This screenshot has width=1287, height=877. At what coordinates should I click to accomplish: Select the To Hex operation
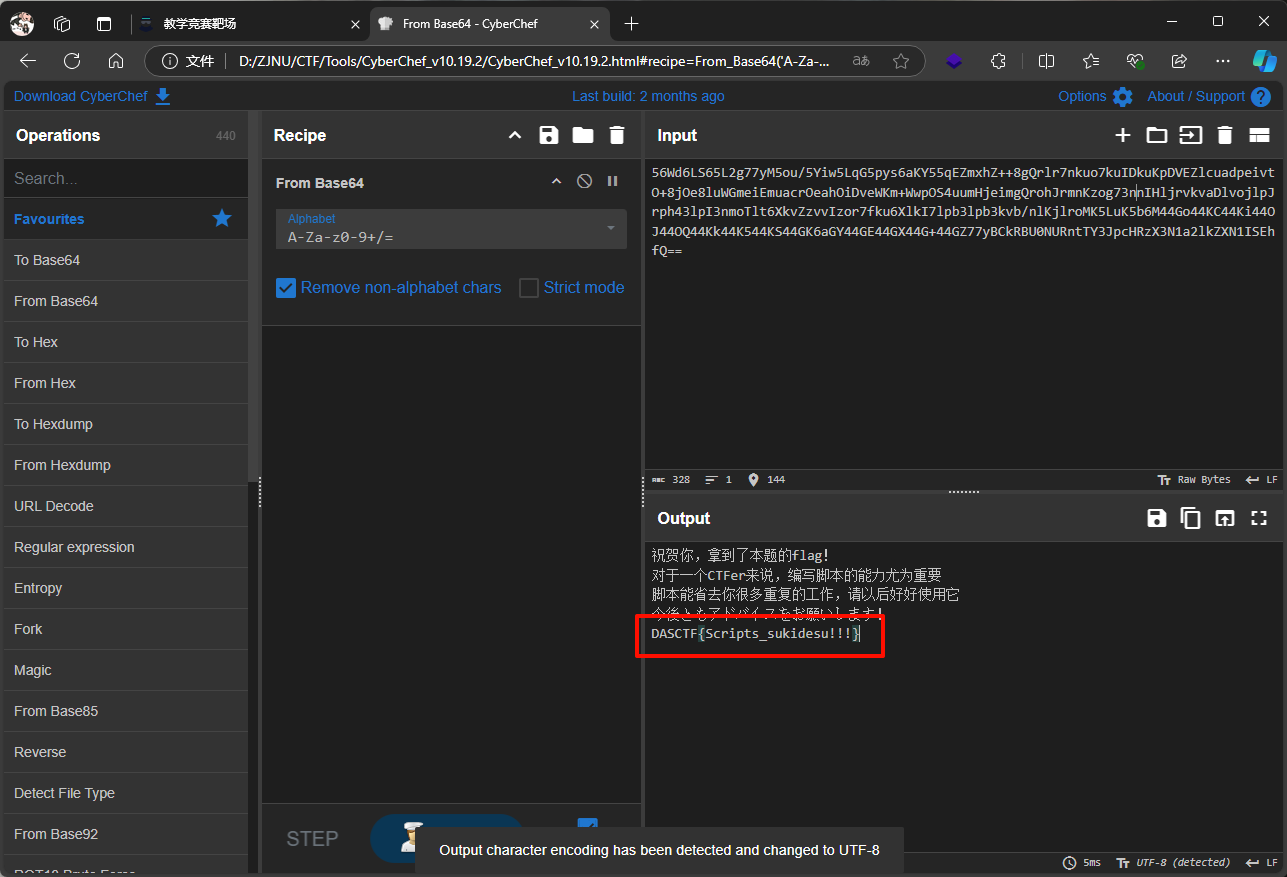coord(126,342)
